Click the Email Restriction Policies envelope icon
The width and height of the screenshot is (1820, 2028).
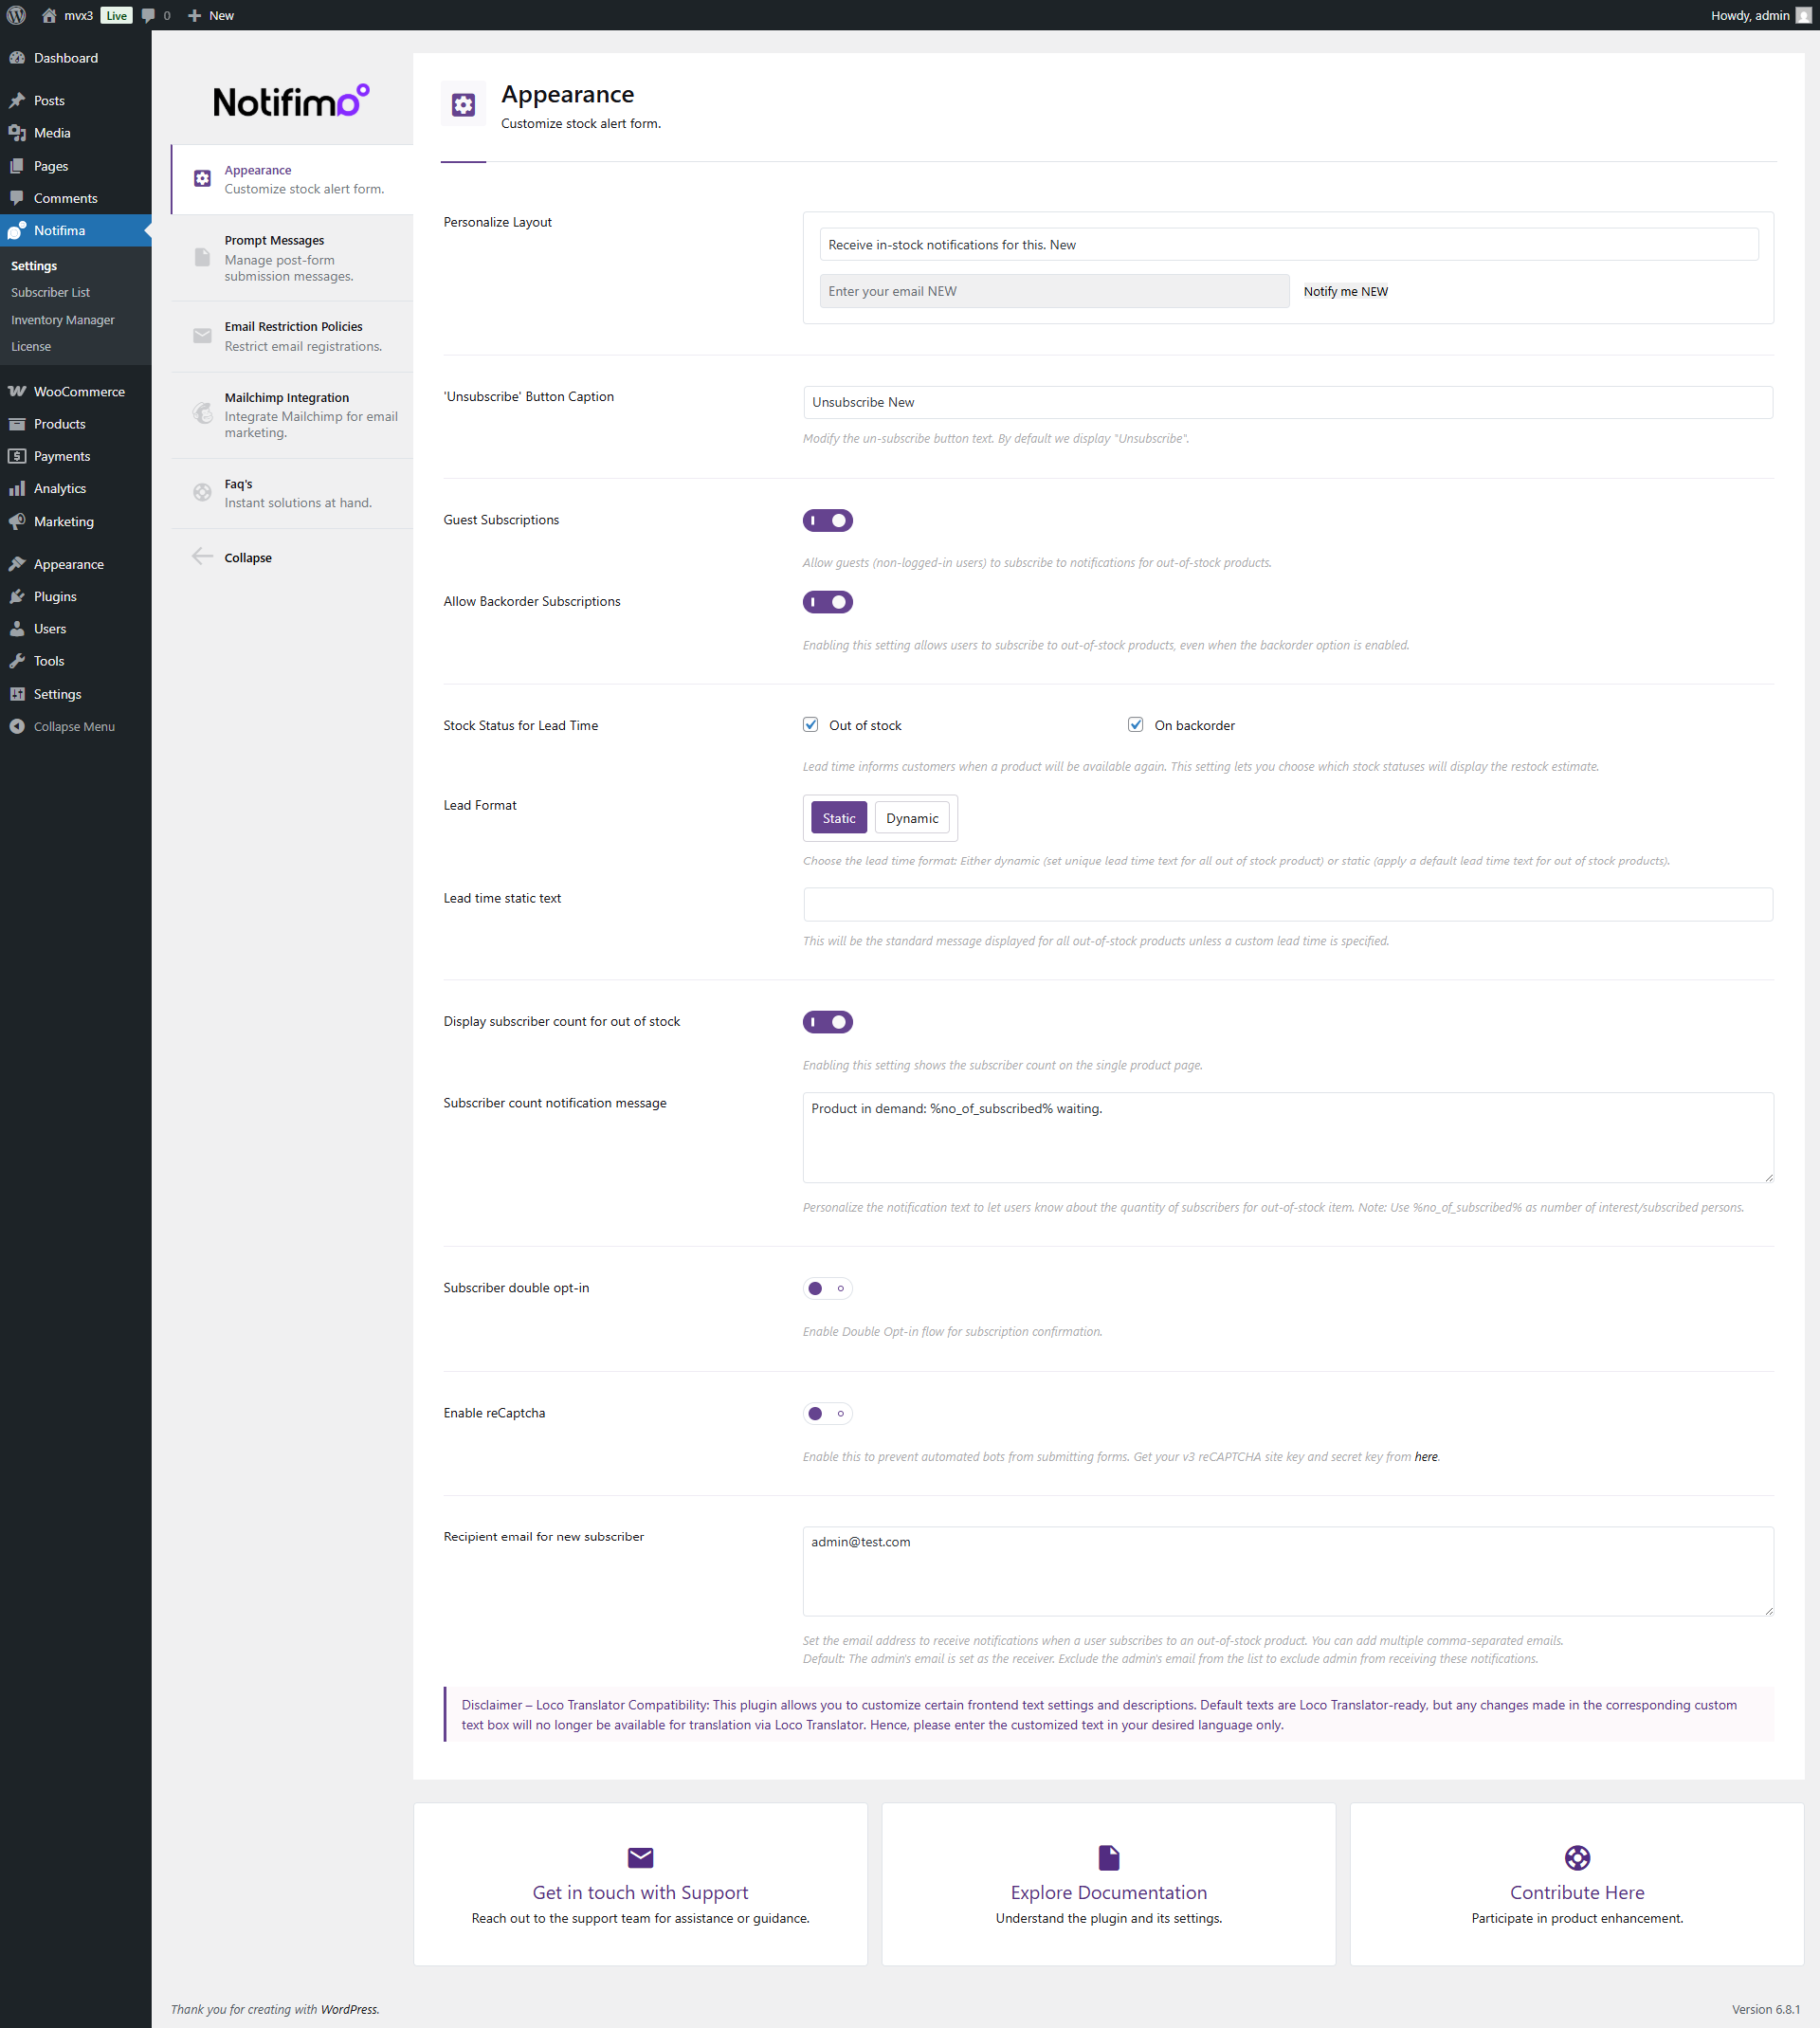click(202, 336)
